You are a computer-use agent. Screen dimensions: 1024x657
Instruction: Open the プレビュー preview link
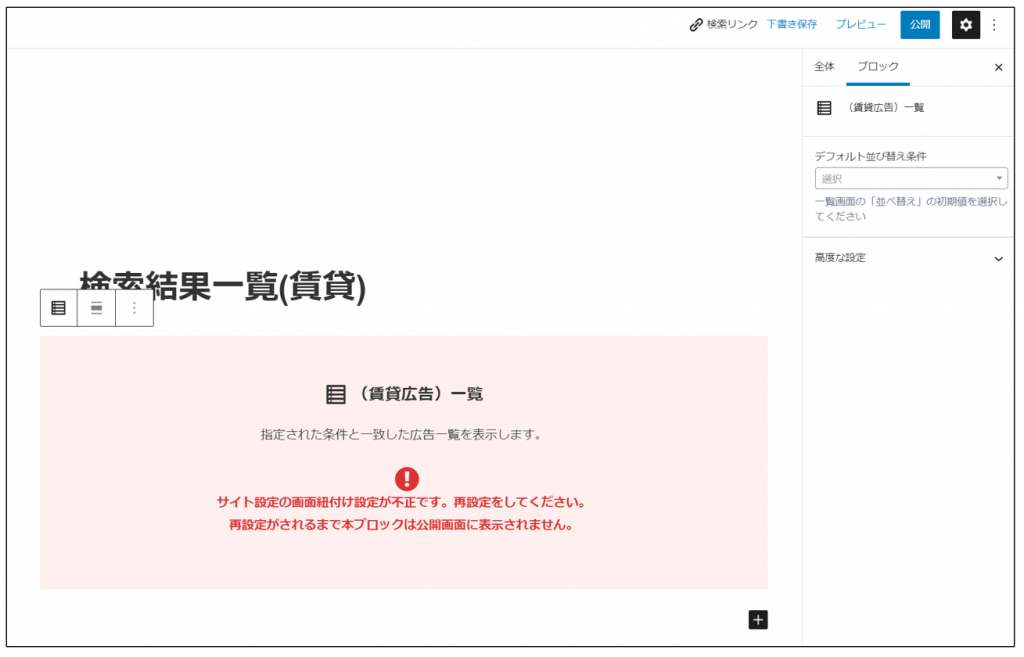pos(860,25)
